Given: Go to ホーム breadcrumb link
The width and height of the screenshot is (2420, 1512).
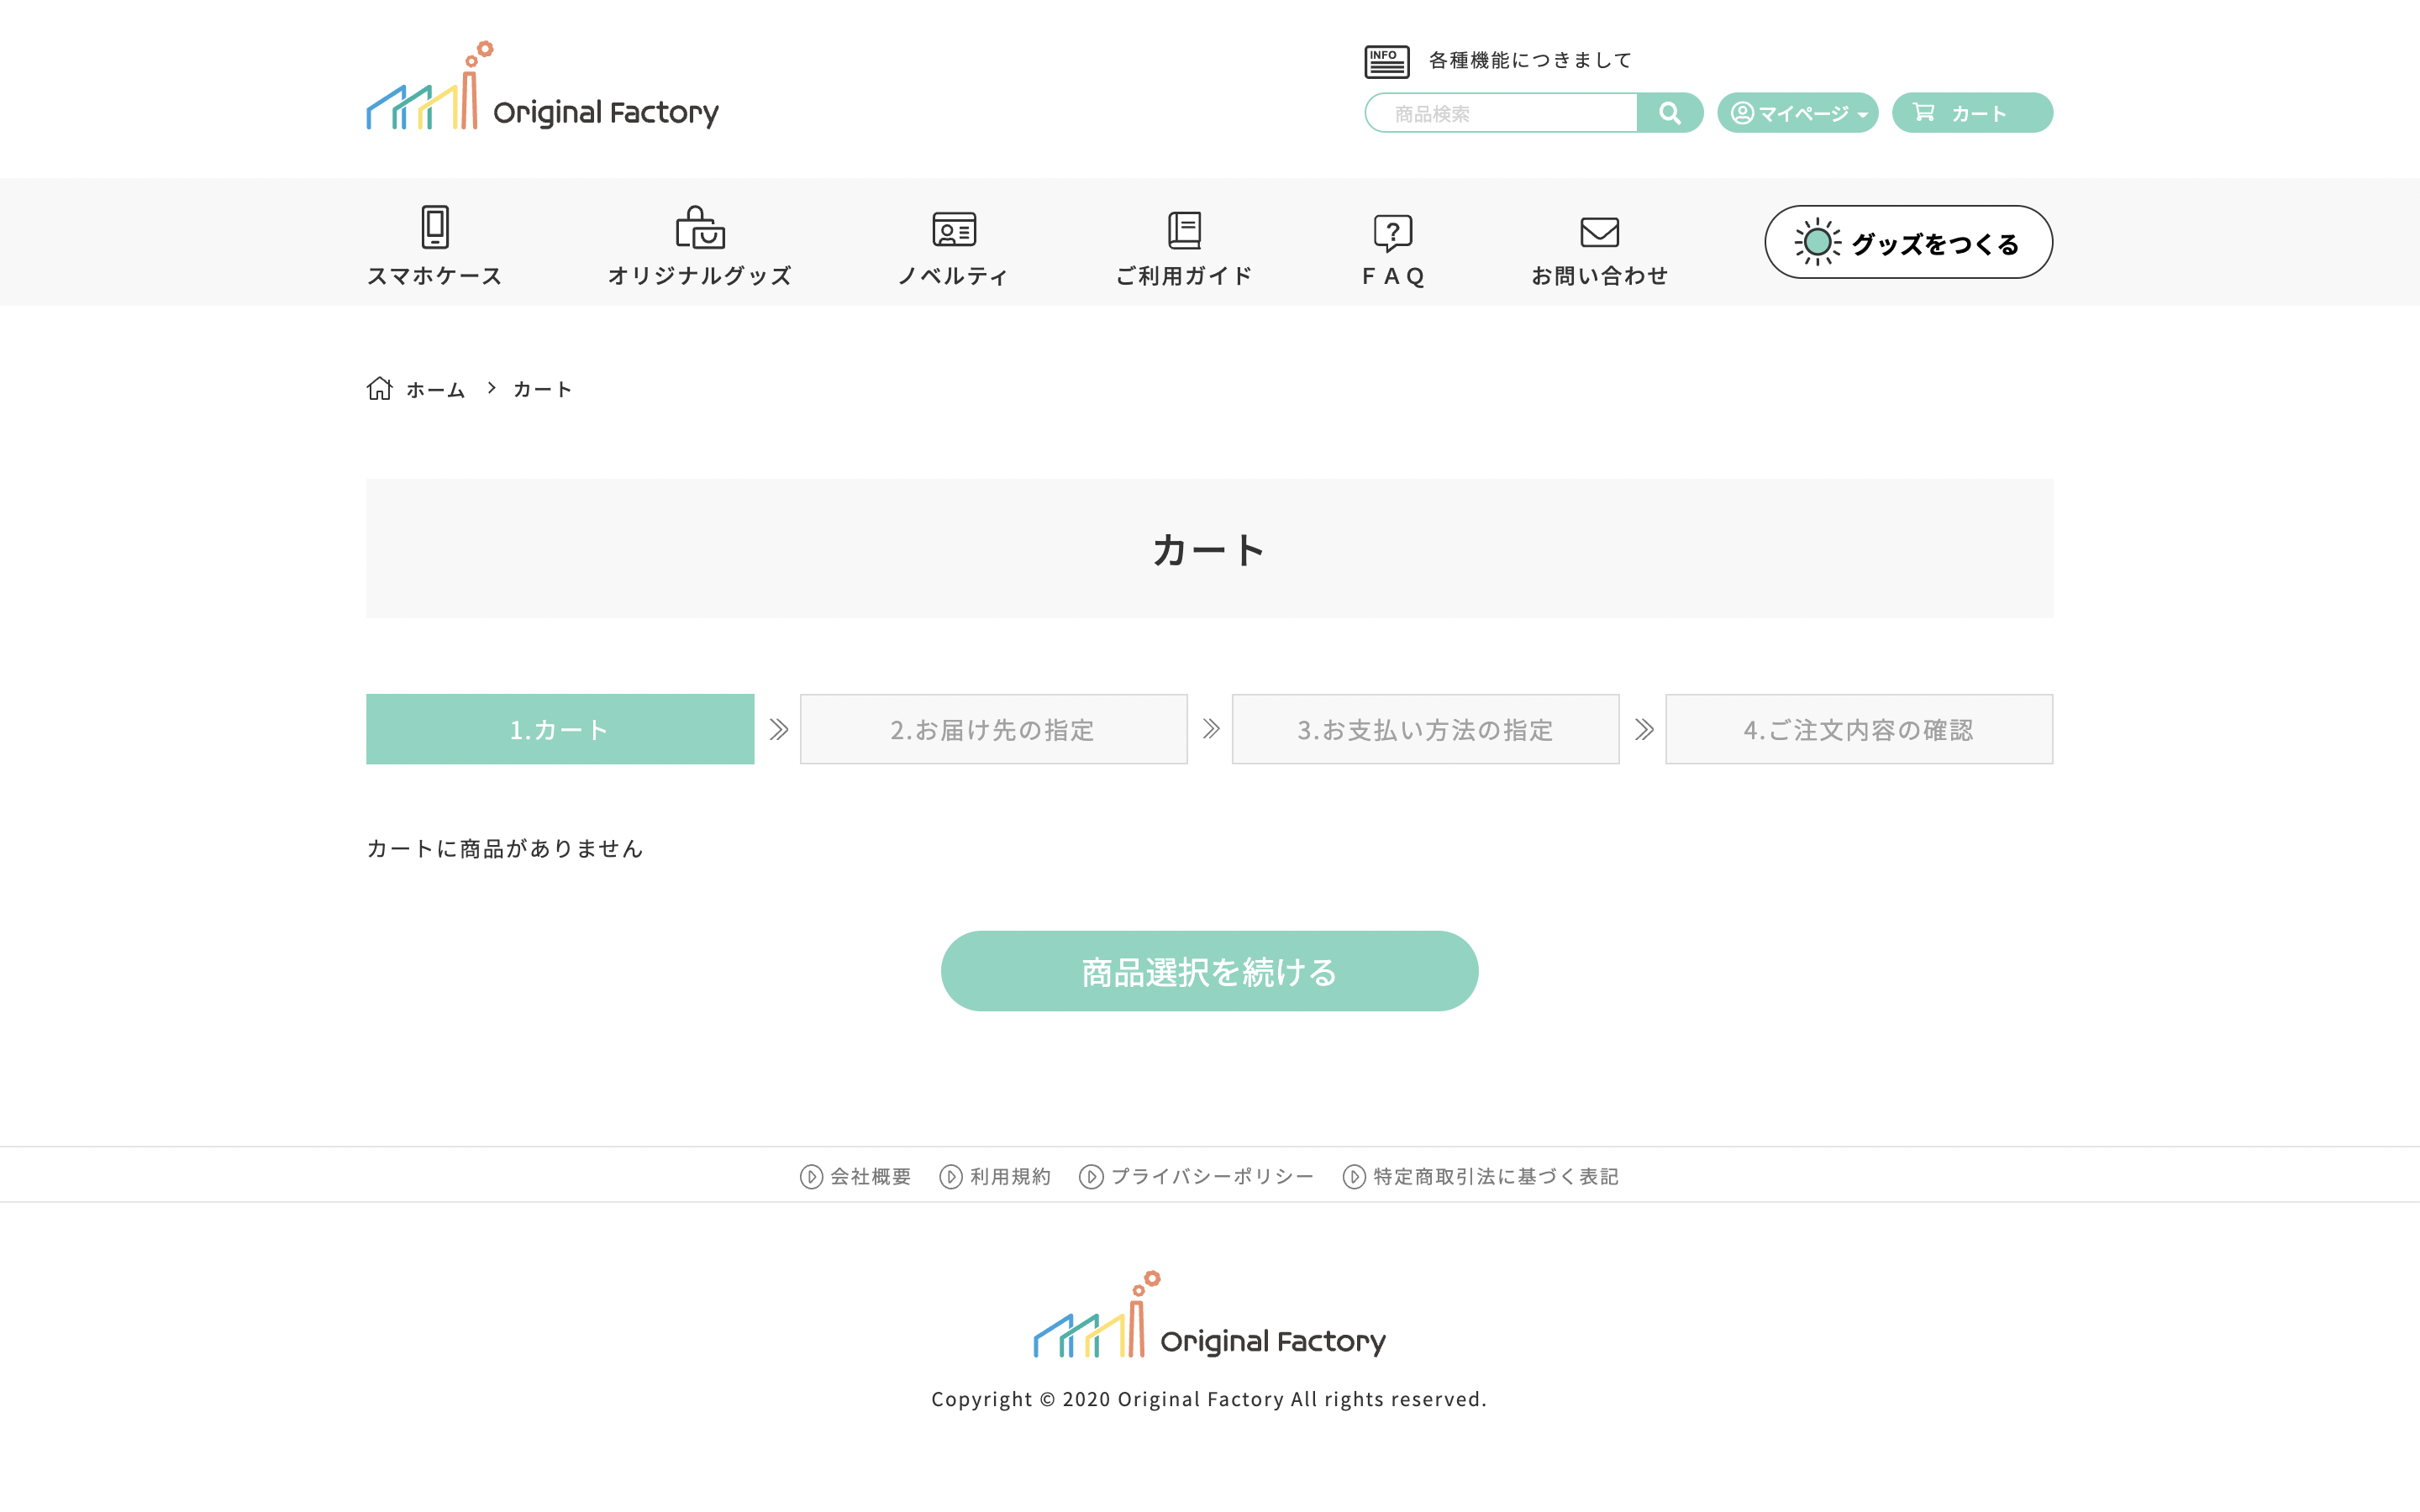Looking at the screenshot, I should tap(436, 390).
